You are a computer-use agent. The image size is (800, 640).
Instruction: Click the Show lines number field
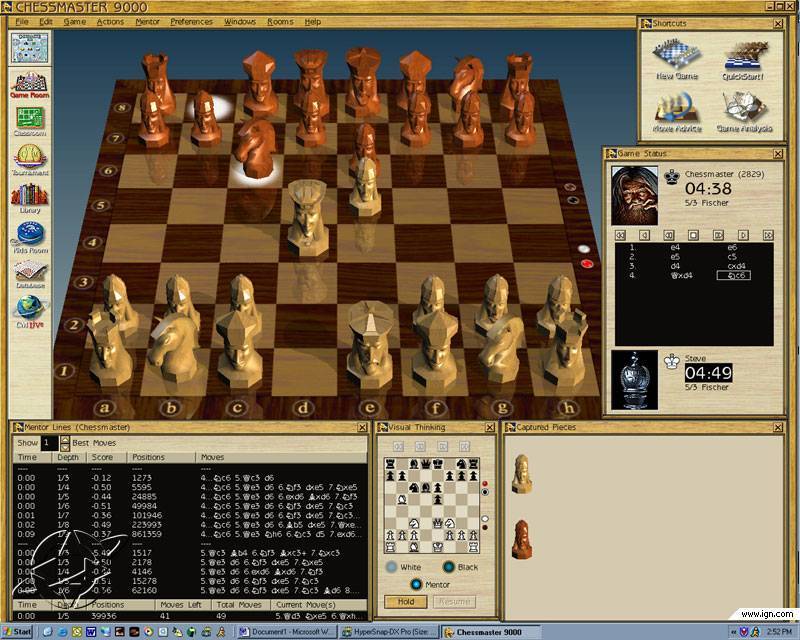[49, 443]
